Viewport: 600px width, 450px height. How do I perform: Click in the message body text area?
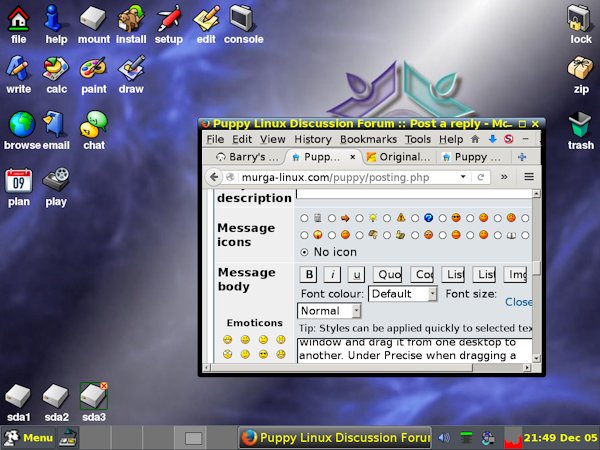[415, 349]
